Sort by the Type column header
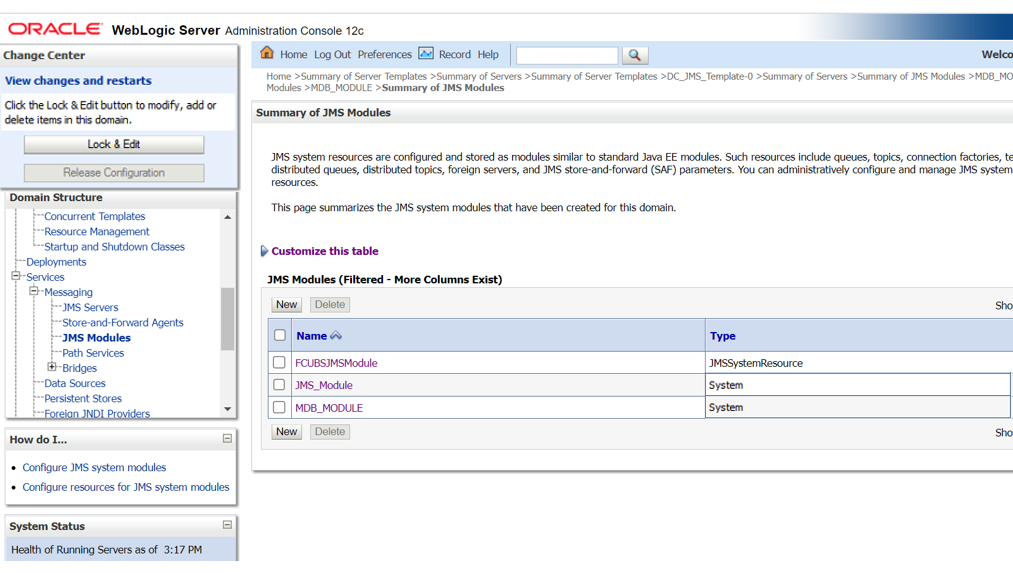Screen dimensions: 1013x573 (722, 336)
